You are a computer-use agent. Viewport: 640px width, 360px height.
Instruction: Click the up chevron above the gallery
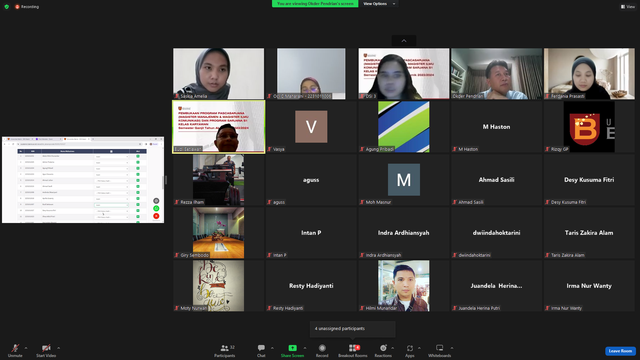pyautogui.click(x=404, y=41)
